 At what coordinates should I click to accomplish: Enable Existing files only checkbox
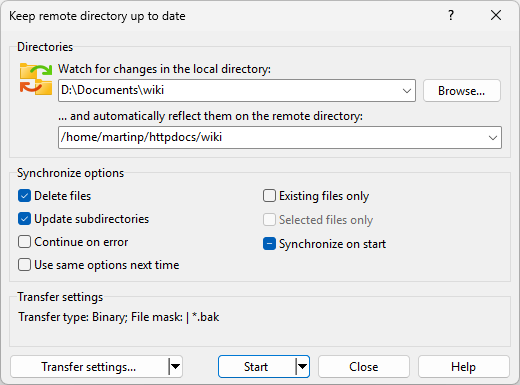point(269,196)
